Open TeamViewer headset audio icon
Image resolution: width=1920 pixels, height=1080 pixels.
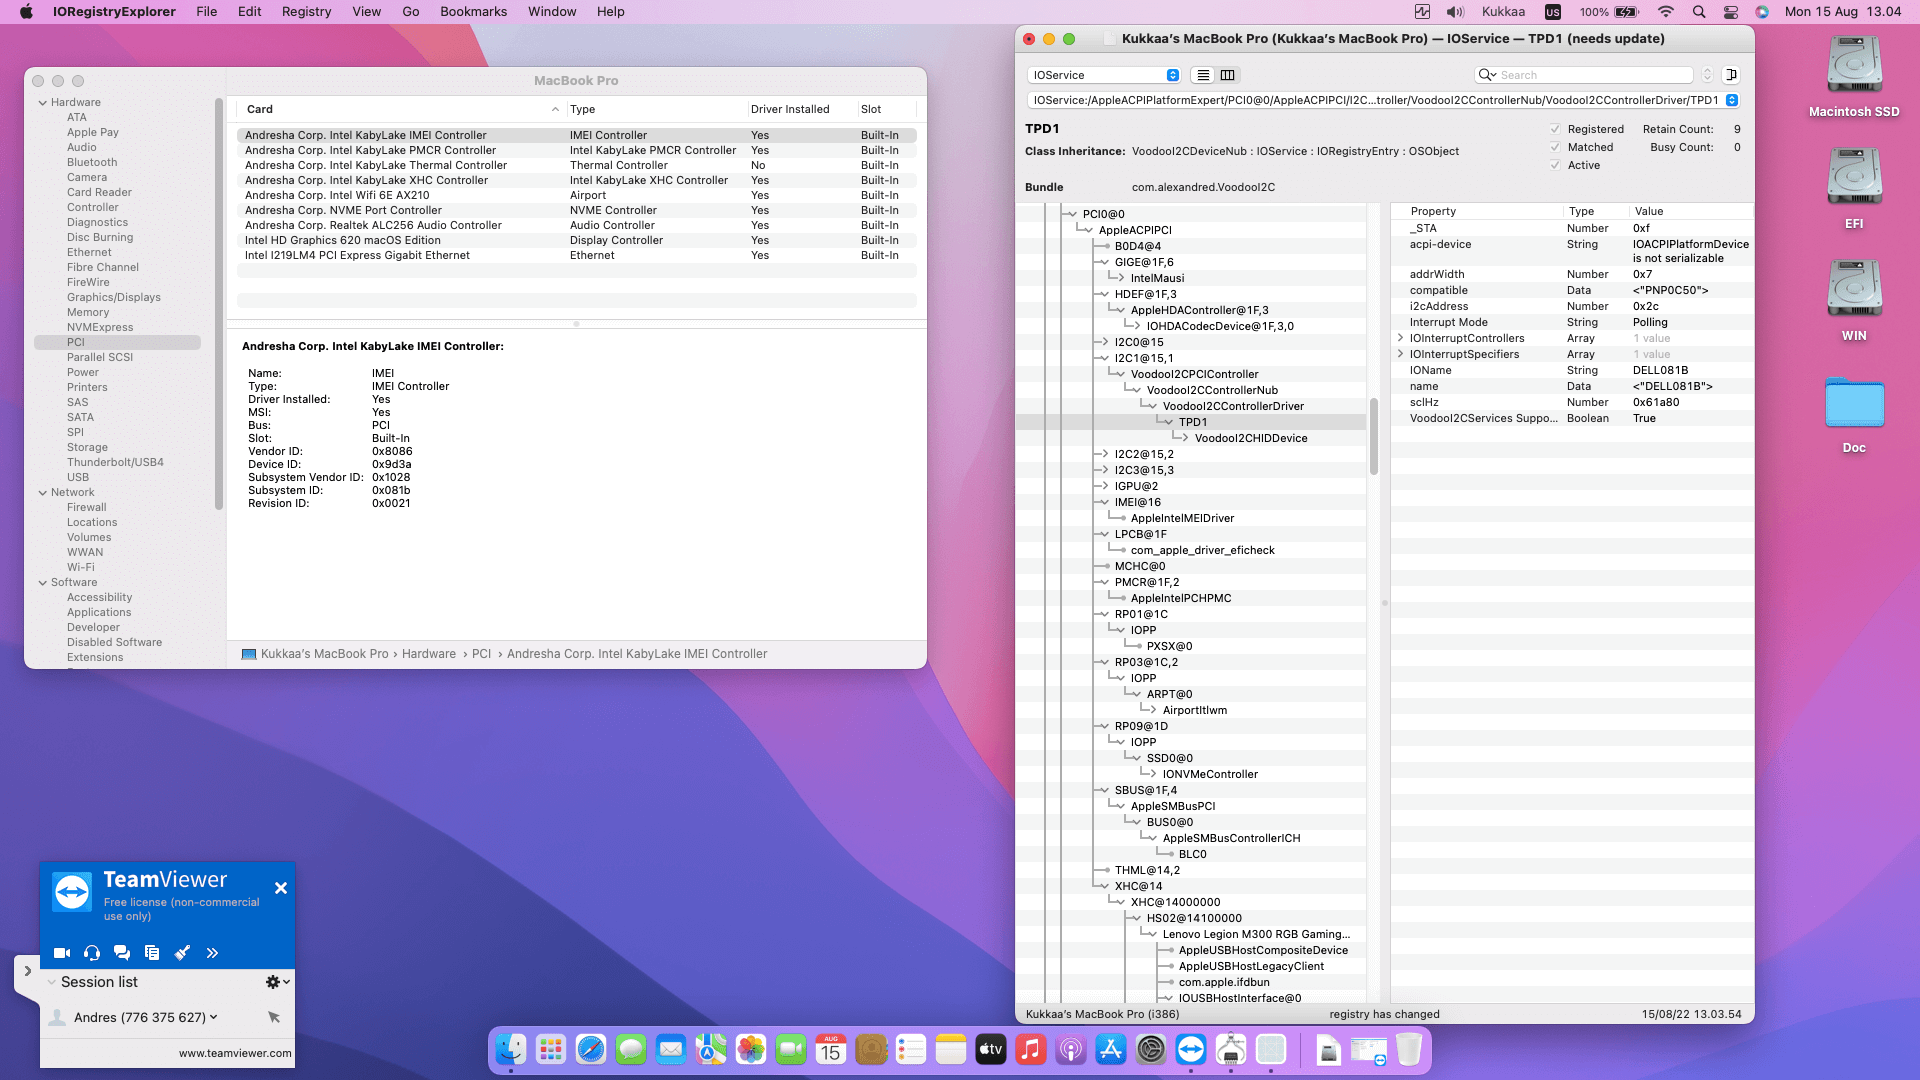(92, 953)
